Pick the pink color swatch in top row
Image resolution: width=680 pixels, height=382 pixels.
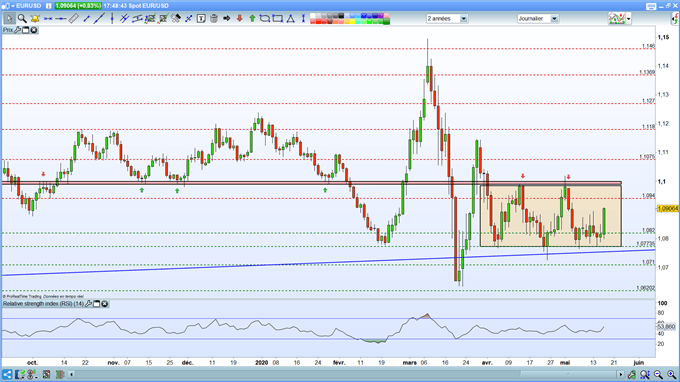(386, 16)
